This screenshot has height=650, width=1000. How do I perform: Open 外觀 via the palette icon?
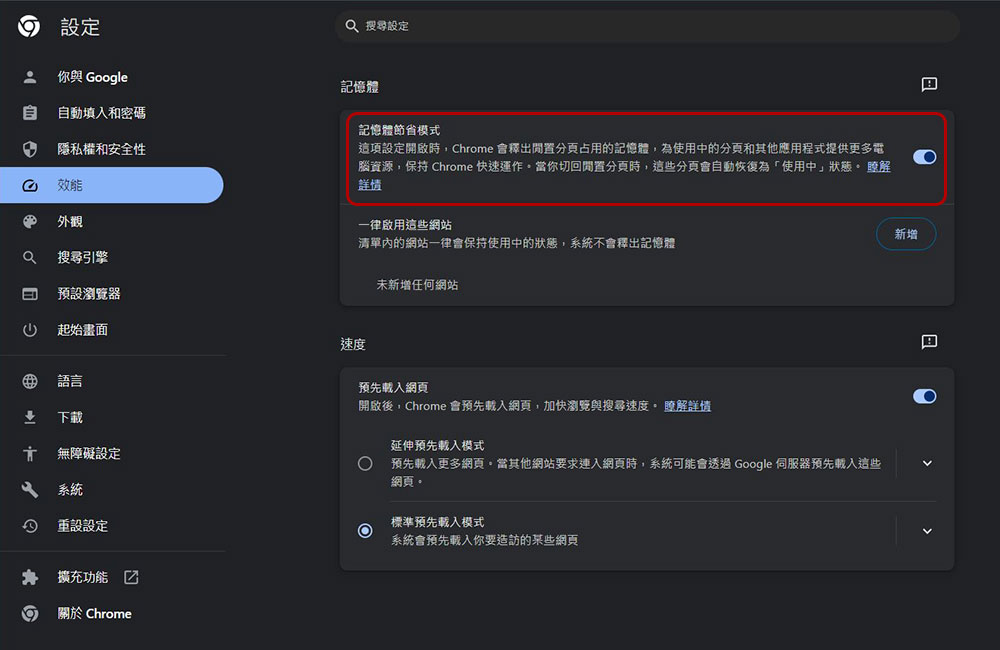[28, 221]
